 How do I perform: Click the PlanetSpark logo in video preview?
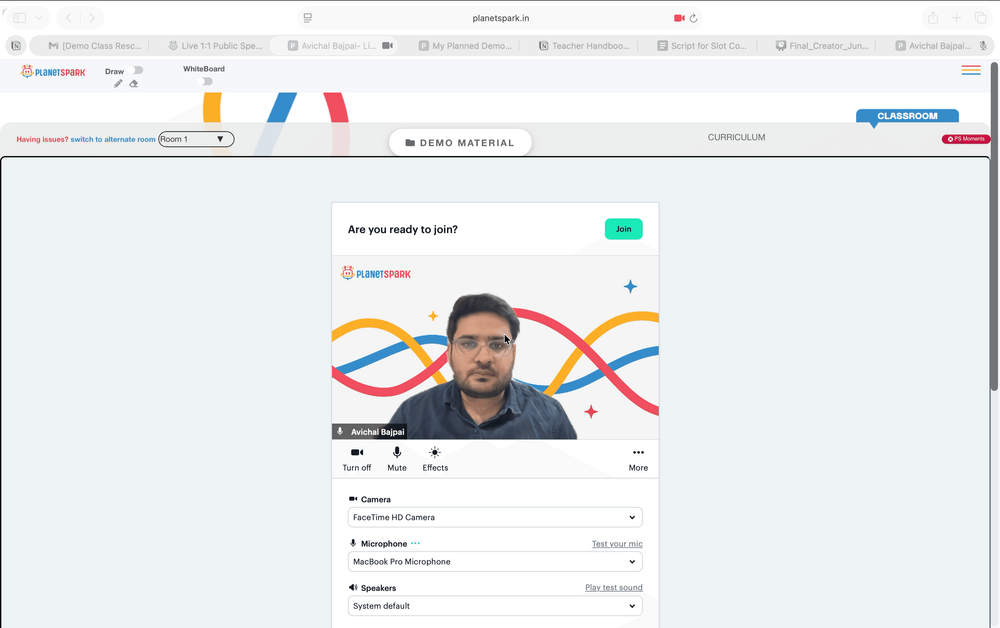376,274
